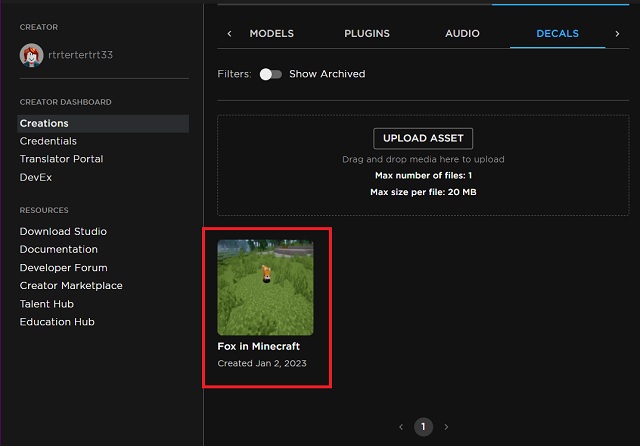Switch to the Models tab
The height and width of the screenshot is (446, 640).
click(x=271, y=33)
